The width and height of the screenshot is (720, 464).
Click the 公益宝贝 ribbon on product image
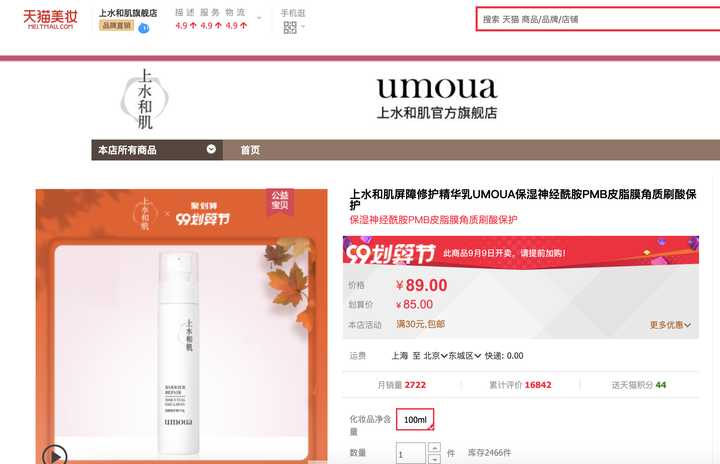[x=280, y=201]
